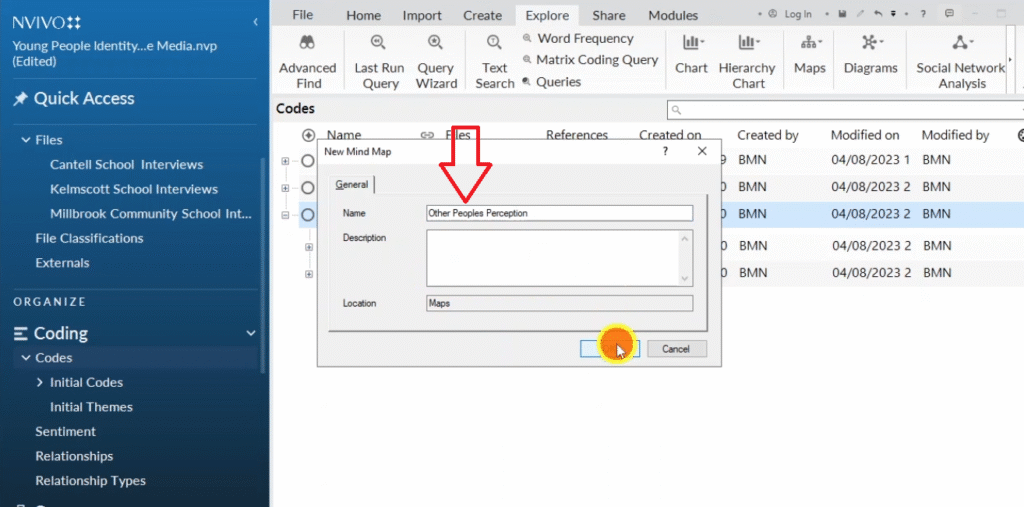The width and height of the screenshot is (1024, 507).
Task: Switch to the Create ribbon tab
Action: [482, 15]
